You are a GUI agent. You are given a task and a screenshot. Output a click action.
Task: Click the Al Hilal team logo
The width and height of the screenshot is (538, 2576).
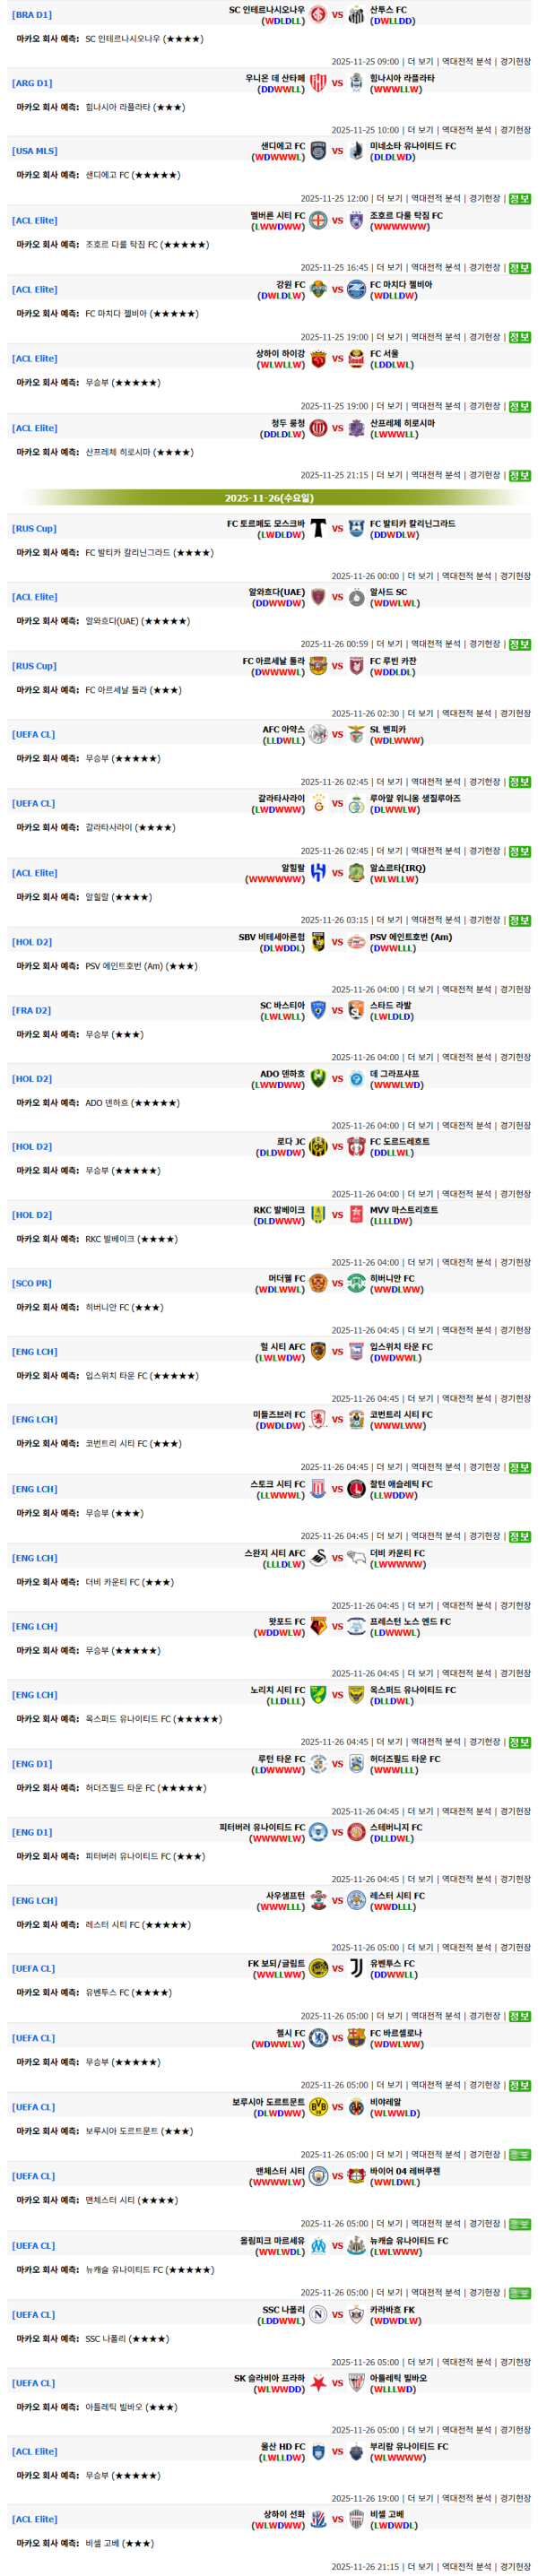(318, 872)
